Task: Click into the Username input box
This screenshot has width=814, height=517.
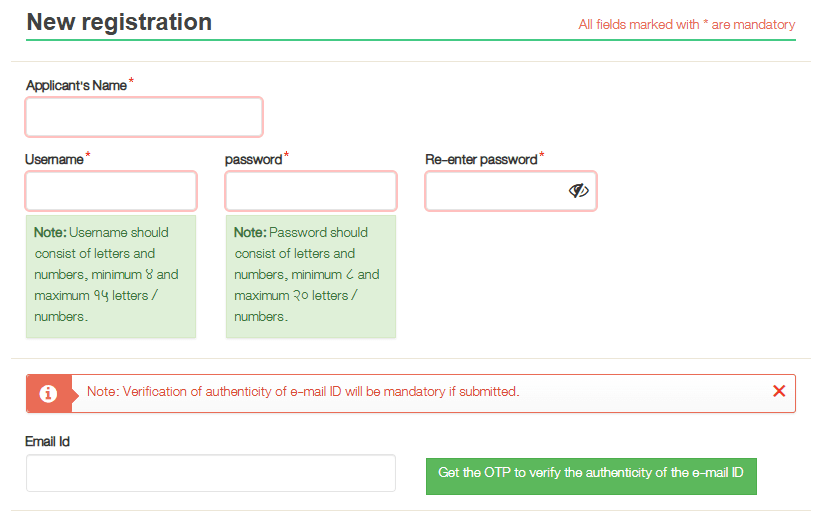Action: point(111,191)
